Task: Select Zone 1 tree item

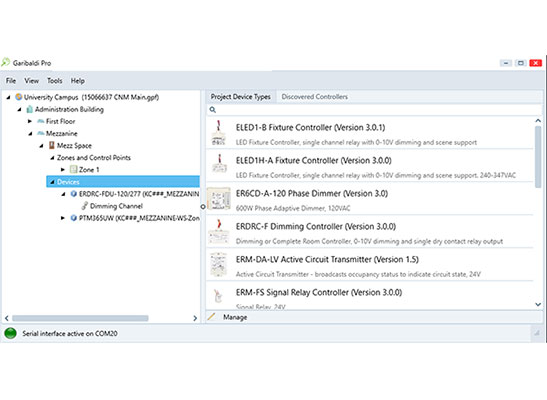Action: coord(89,170)
